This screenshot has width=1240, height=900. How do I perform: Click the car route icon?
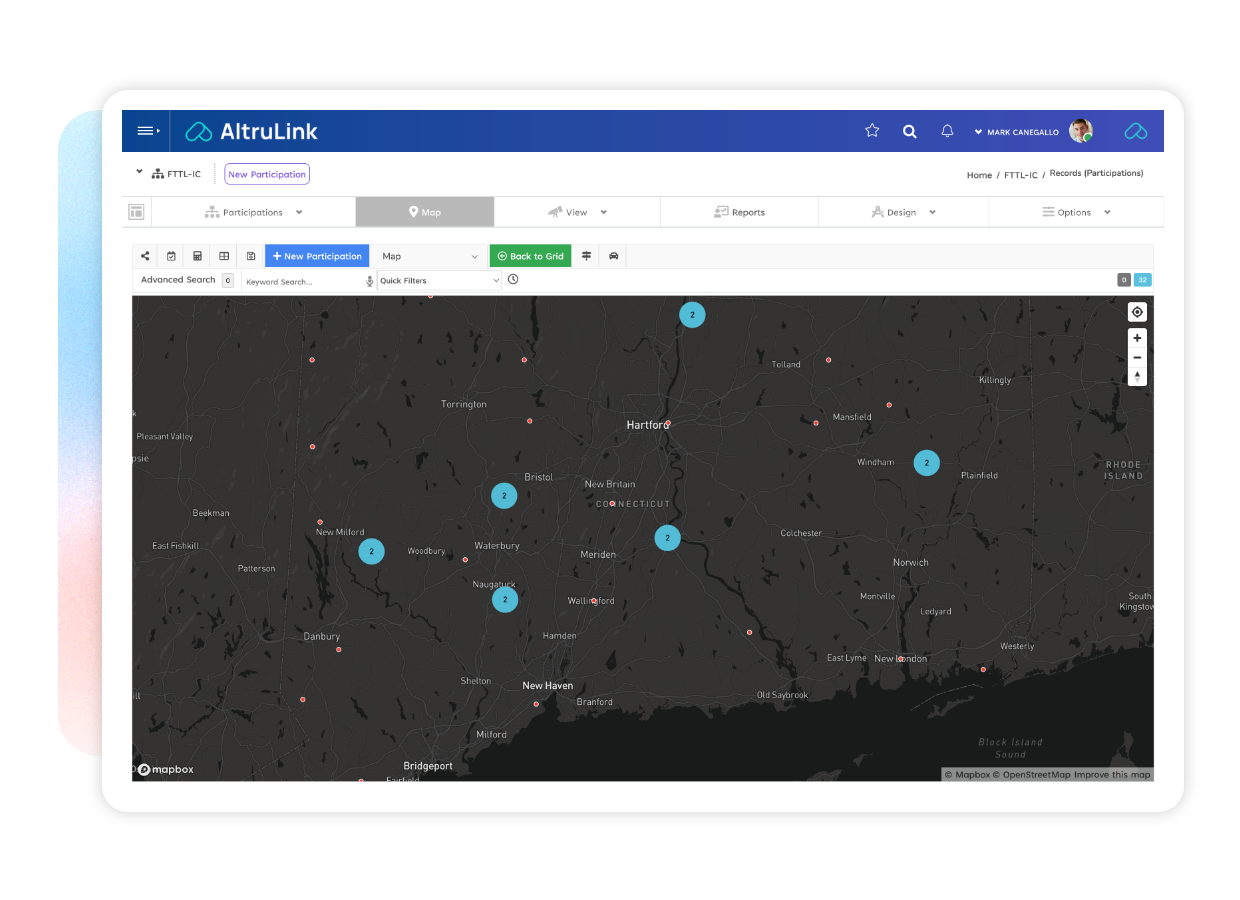click(x=614, y=256)
